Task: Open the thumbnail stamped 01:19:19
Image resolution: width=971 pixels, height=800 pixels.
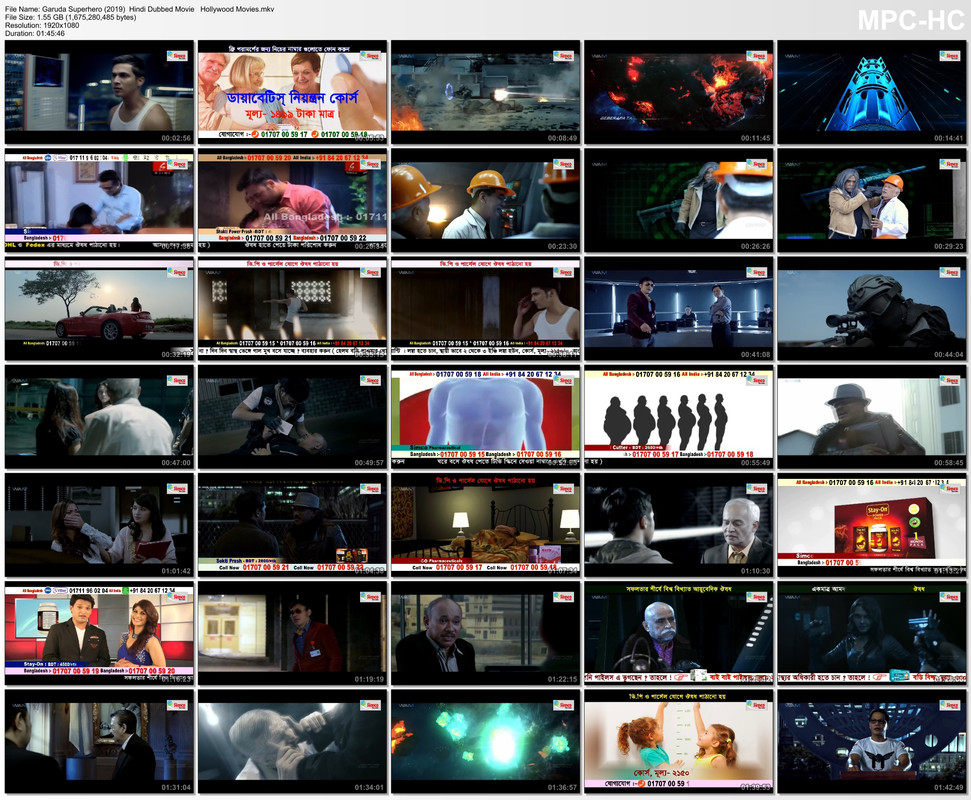Action: point(292,633)
